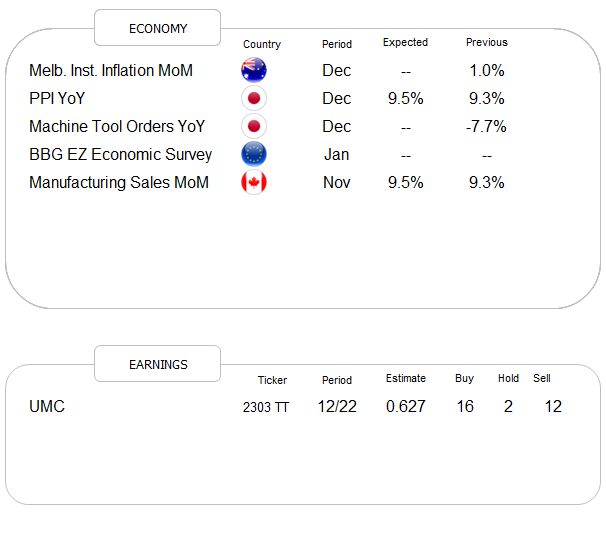
Task: Click the Buy count 16
Action: coord(465,406)
